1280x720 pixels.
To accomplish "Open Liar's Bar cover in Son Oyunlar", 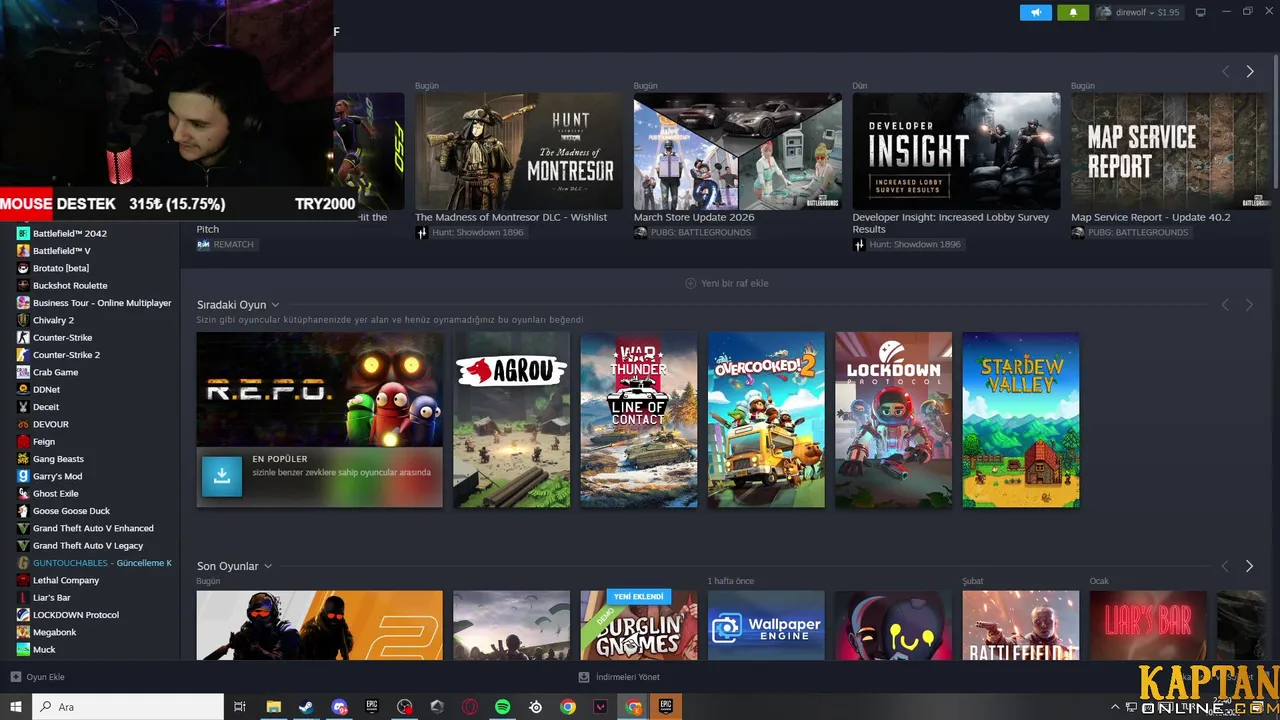I will (1148, 625).
